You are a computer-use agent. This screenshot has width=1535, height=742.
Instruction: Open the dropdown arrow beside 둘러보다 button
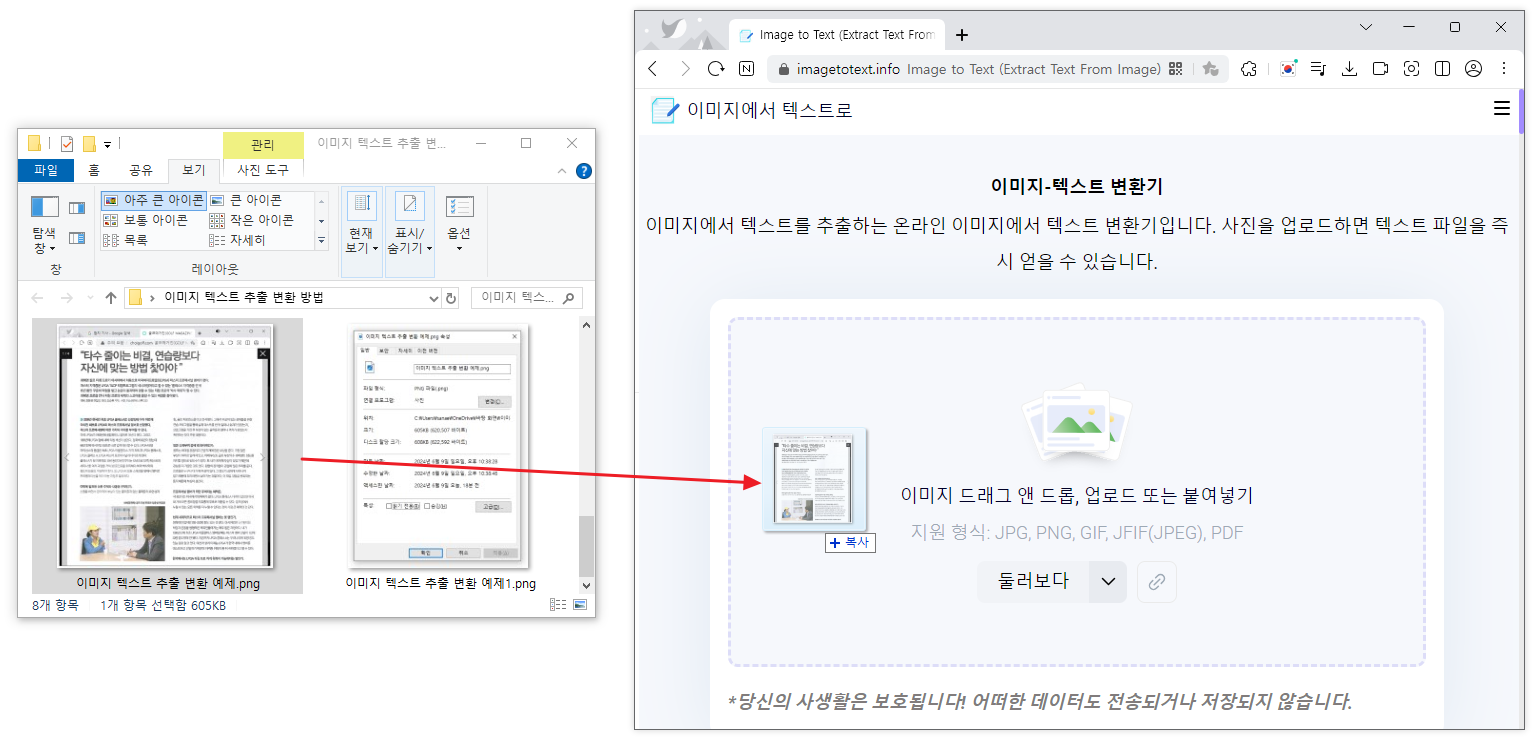[1108, 582]
